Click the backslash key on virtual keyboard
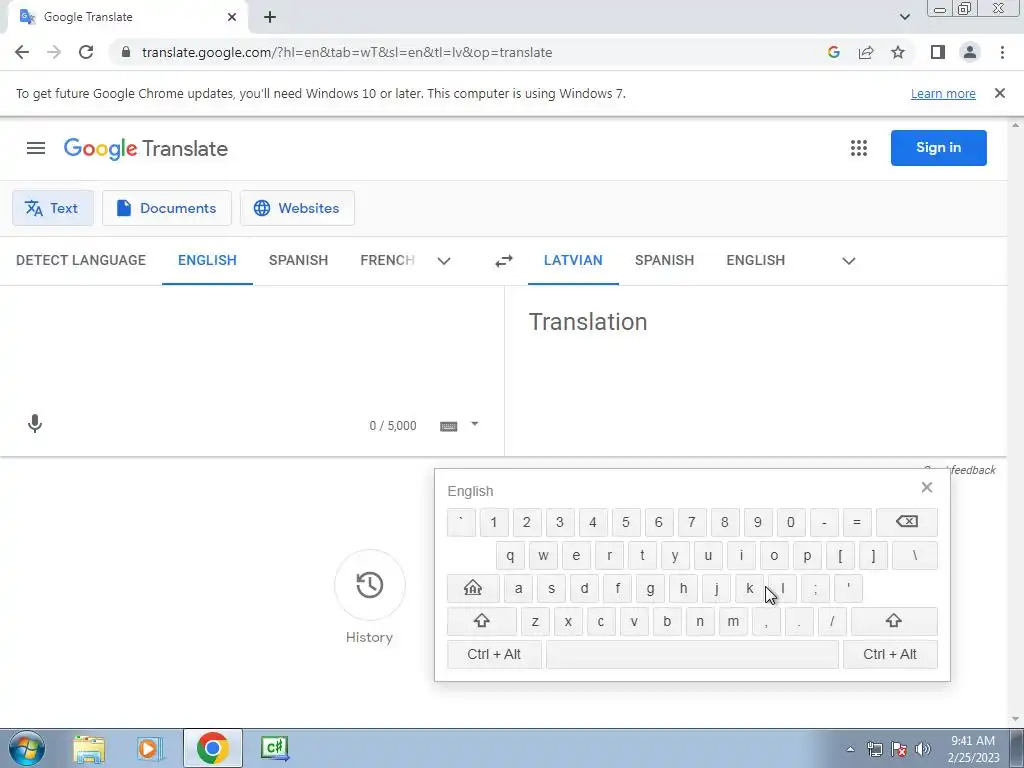 [x=914, y=556]
